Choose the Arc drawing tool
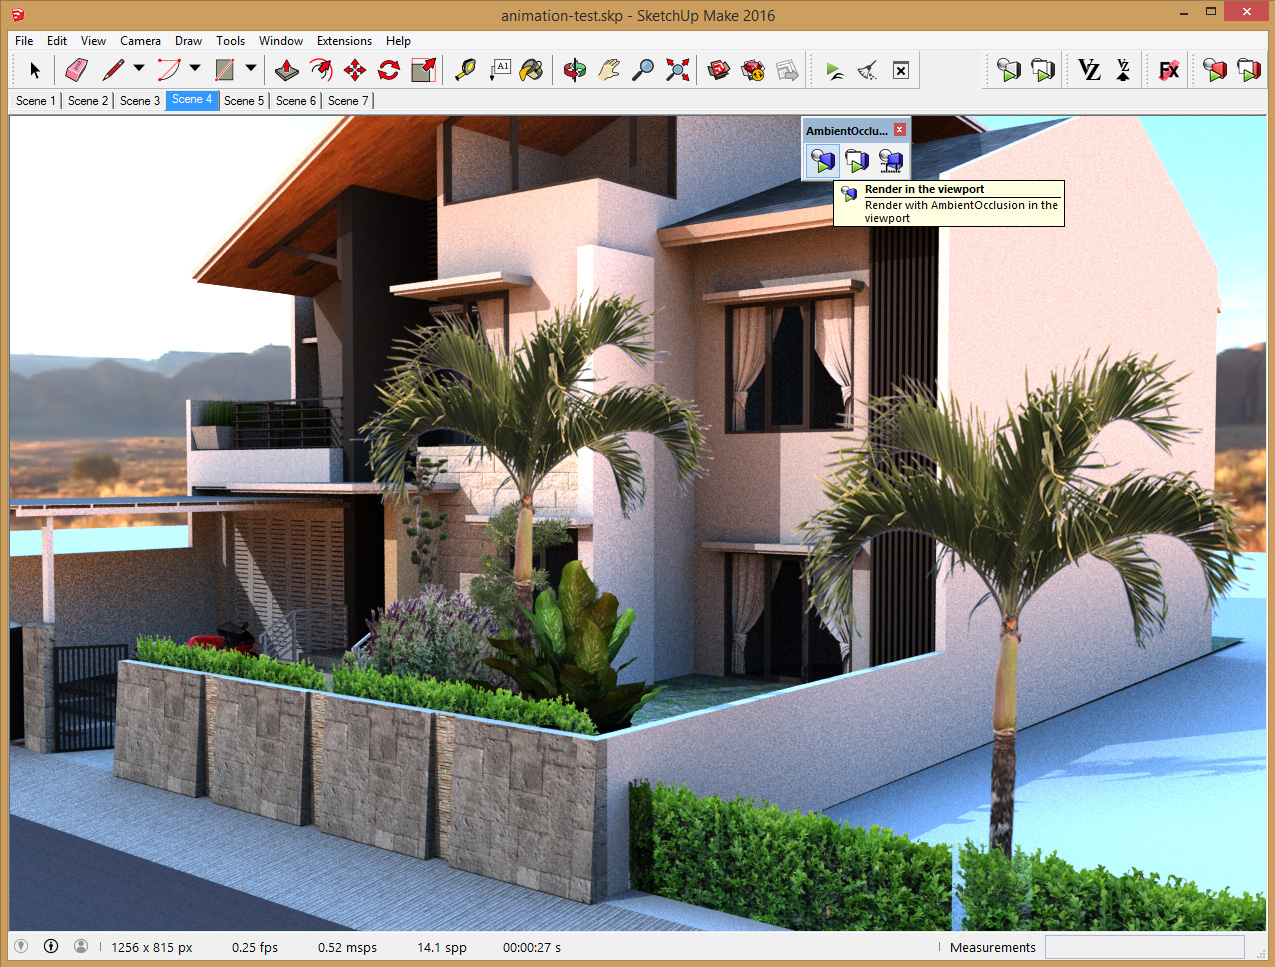The height and width of the screenshot is (967, 1275). [x=168, y=70]
